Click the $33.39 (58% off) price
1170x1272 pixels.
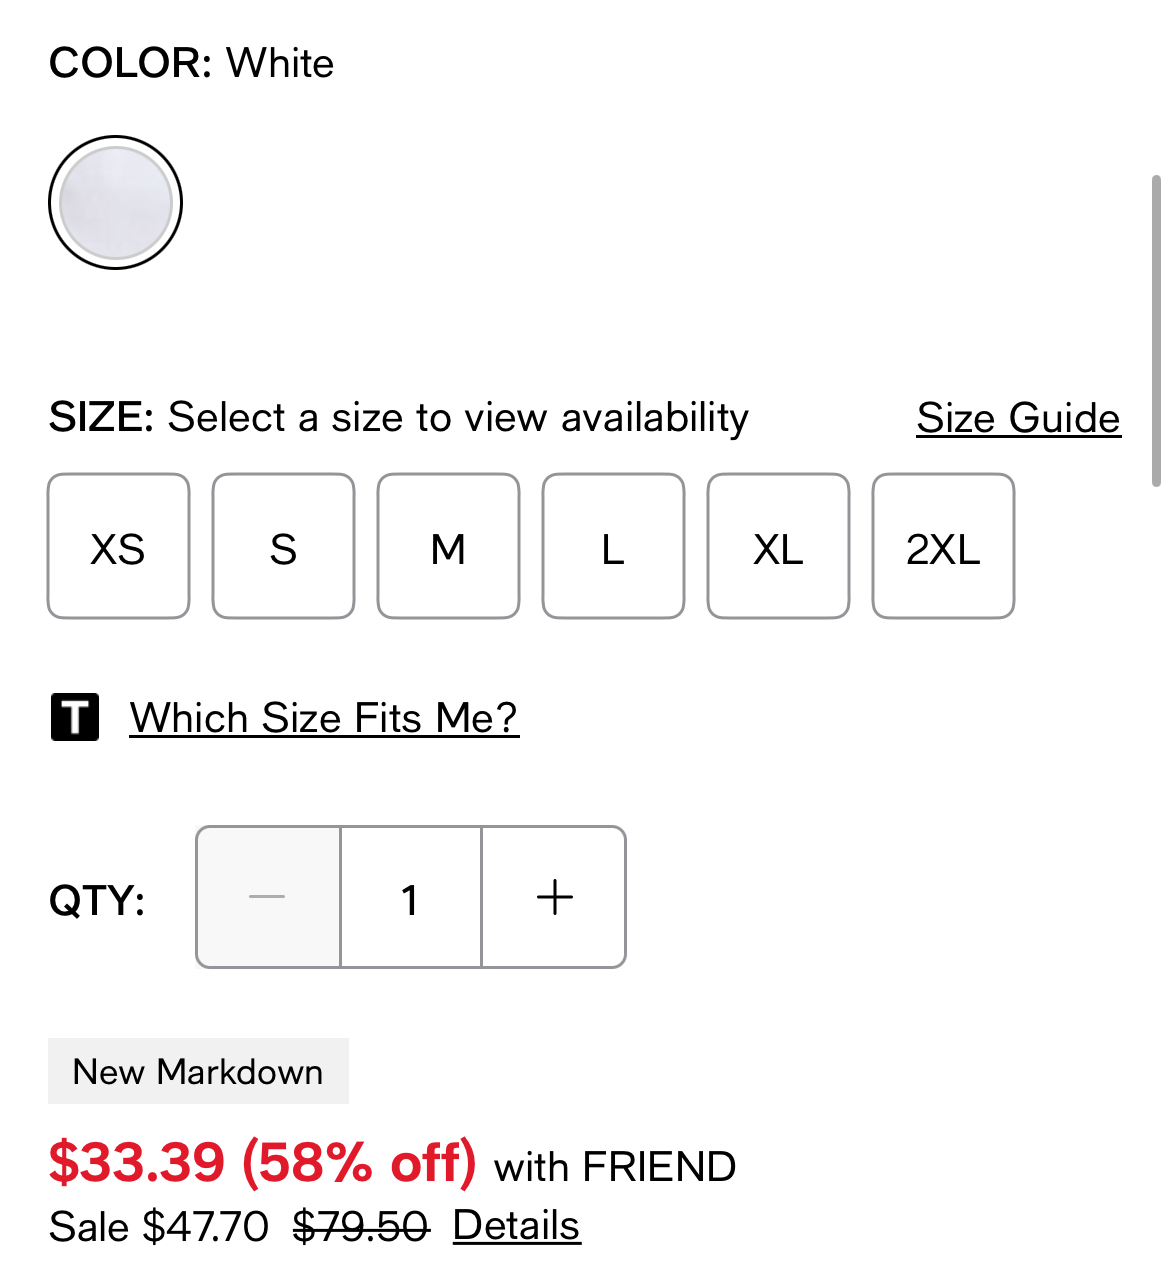coord(263,1162)
